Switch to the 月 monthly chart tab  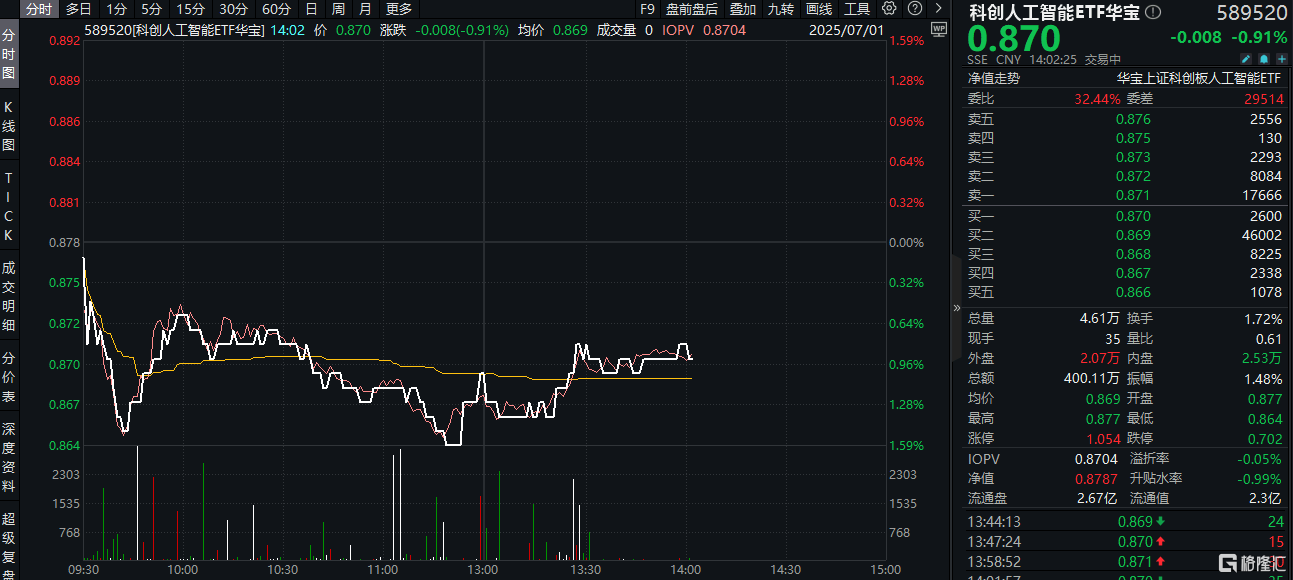point(366,9)
